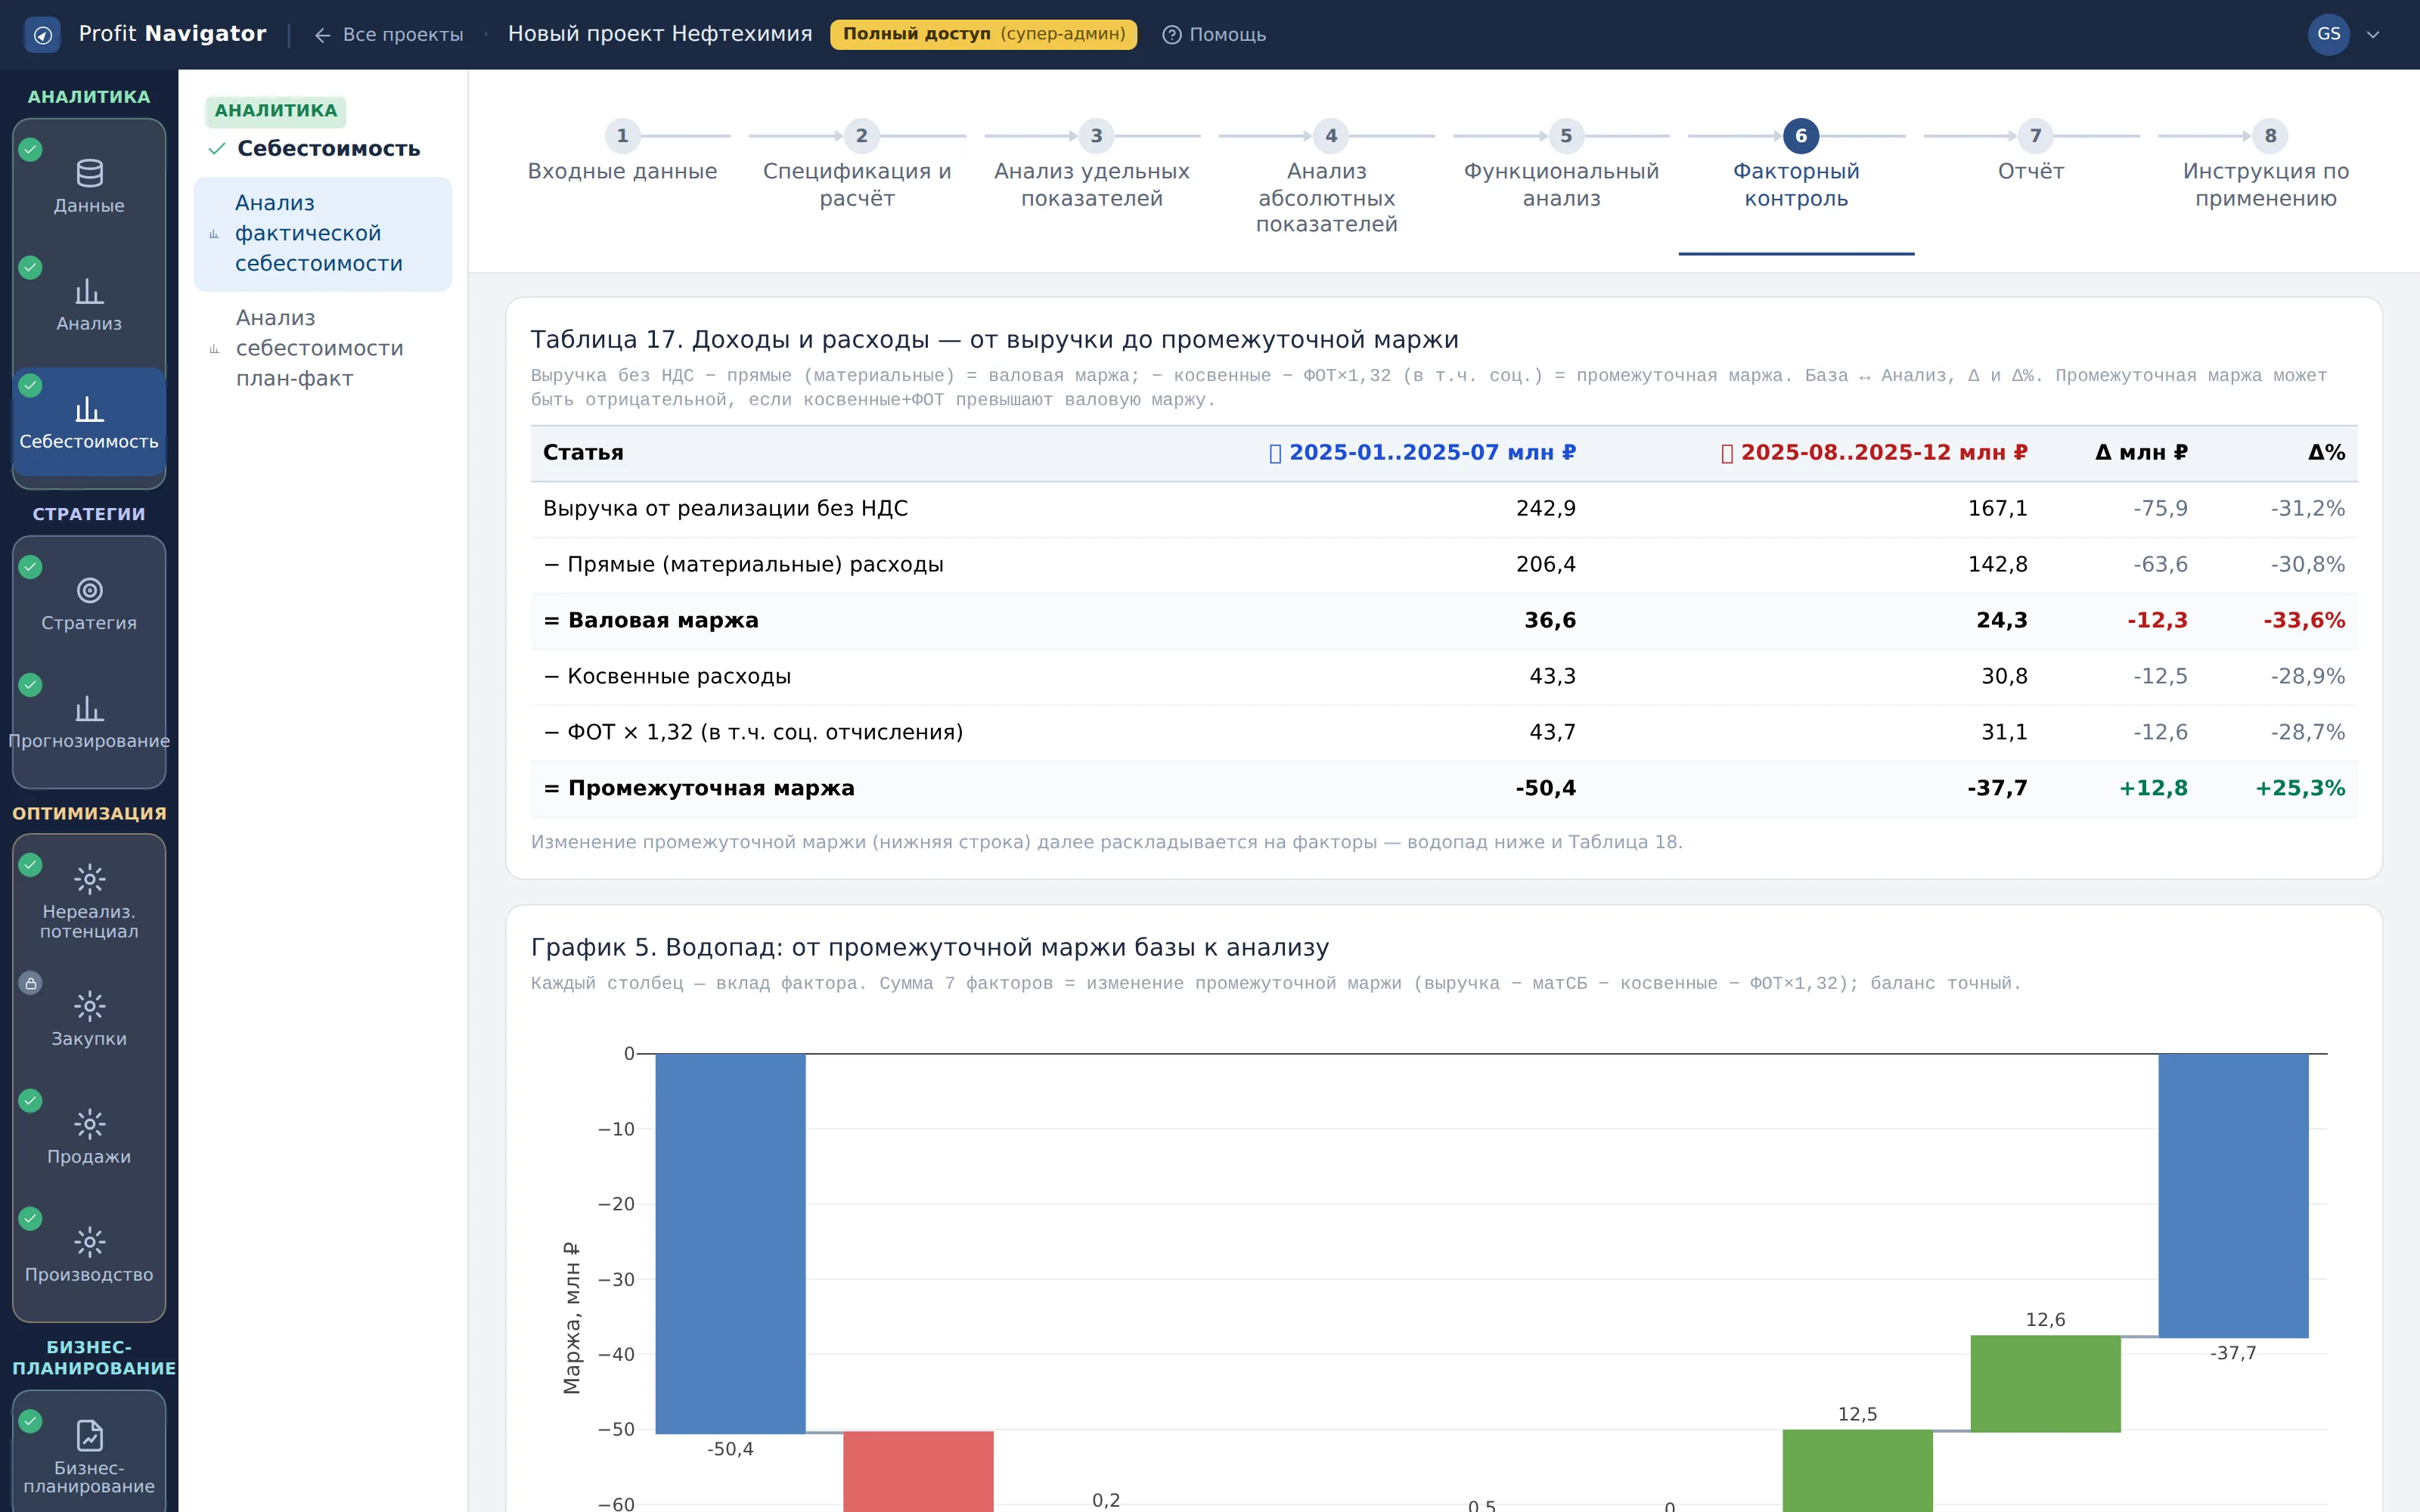
Task: Click the -50,4 blue waterfall bar
Action: tap(730, 1243)
